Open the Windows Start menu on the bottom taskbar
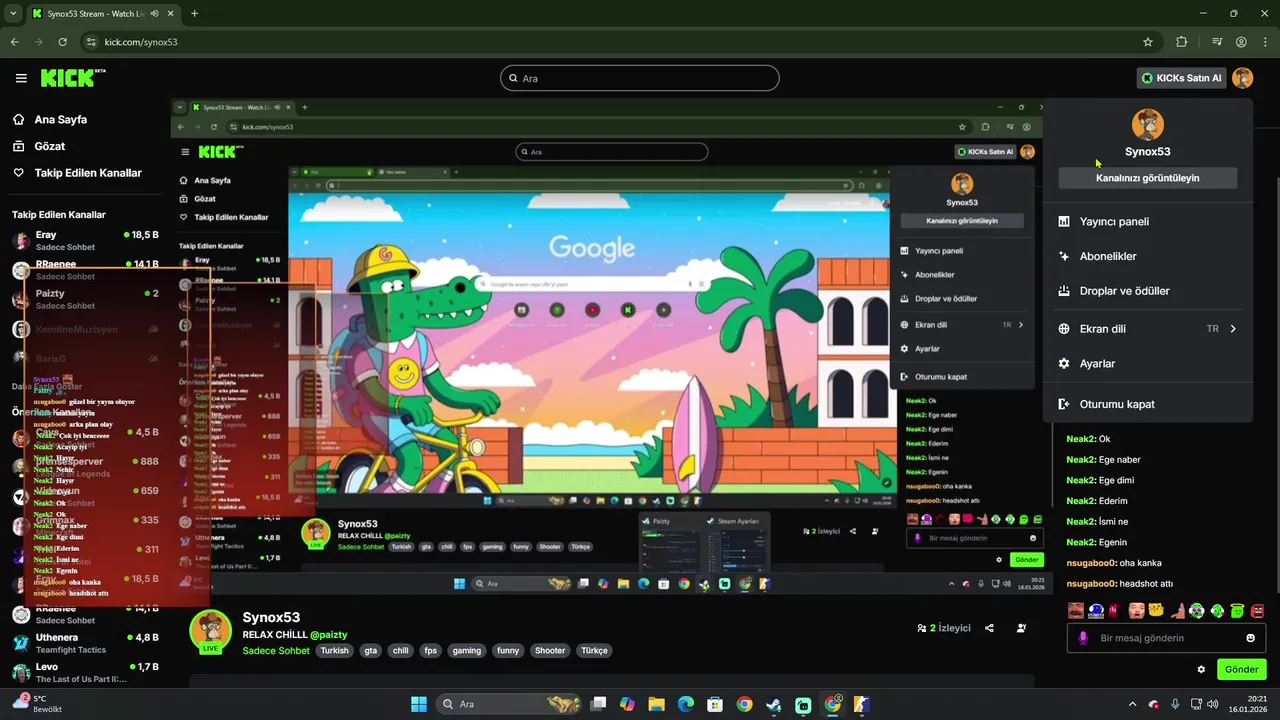The height and width of the screenshot is (720, 1280). coord(419,704)
